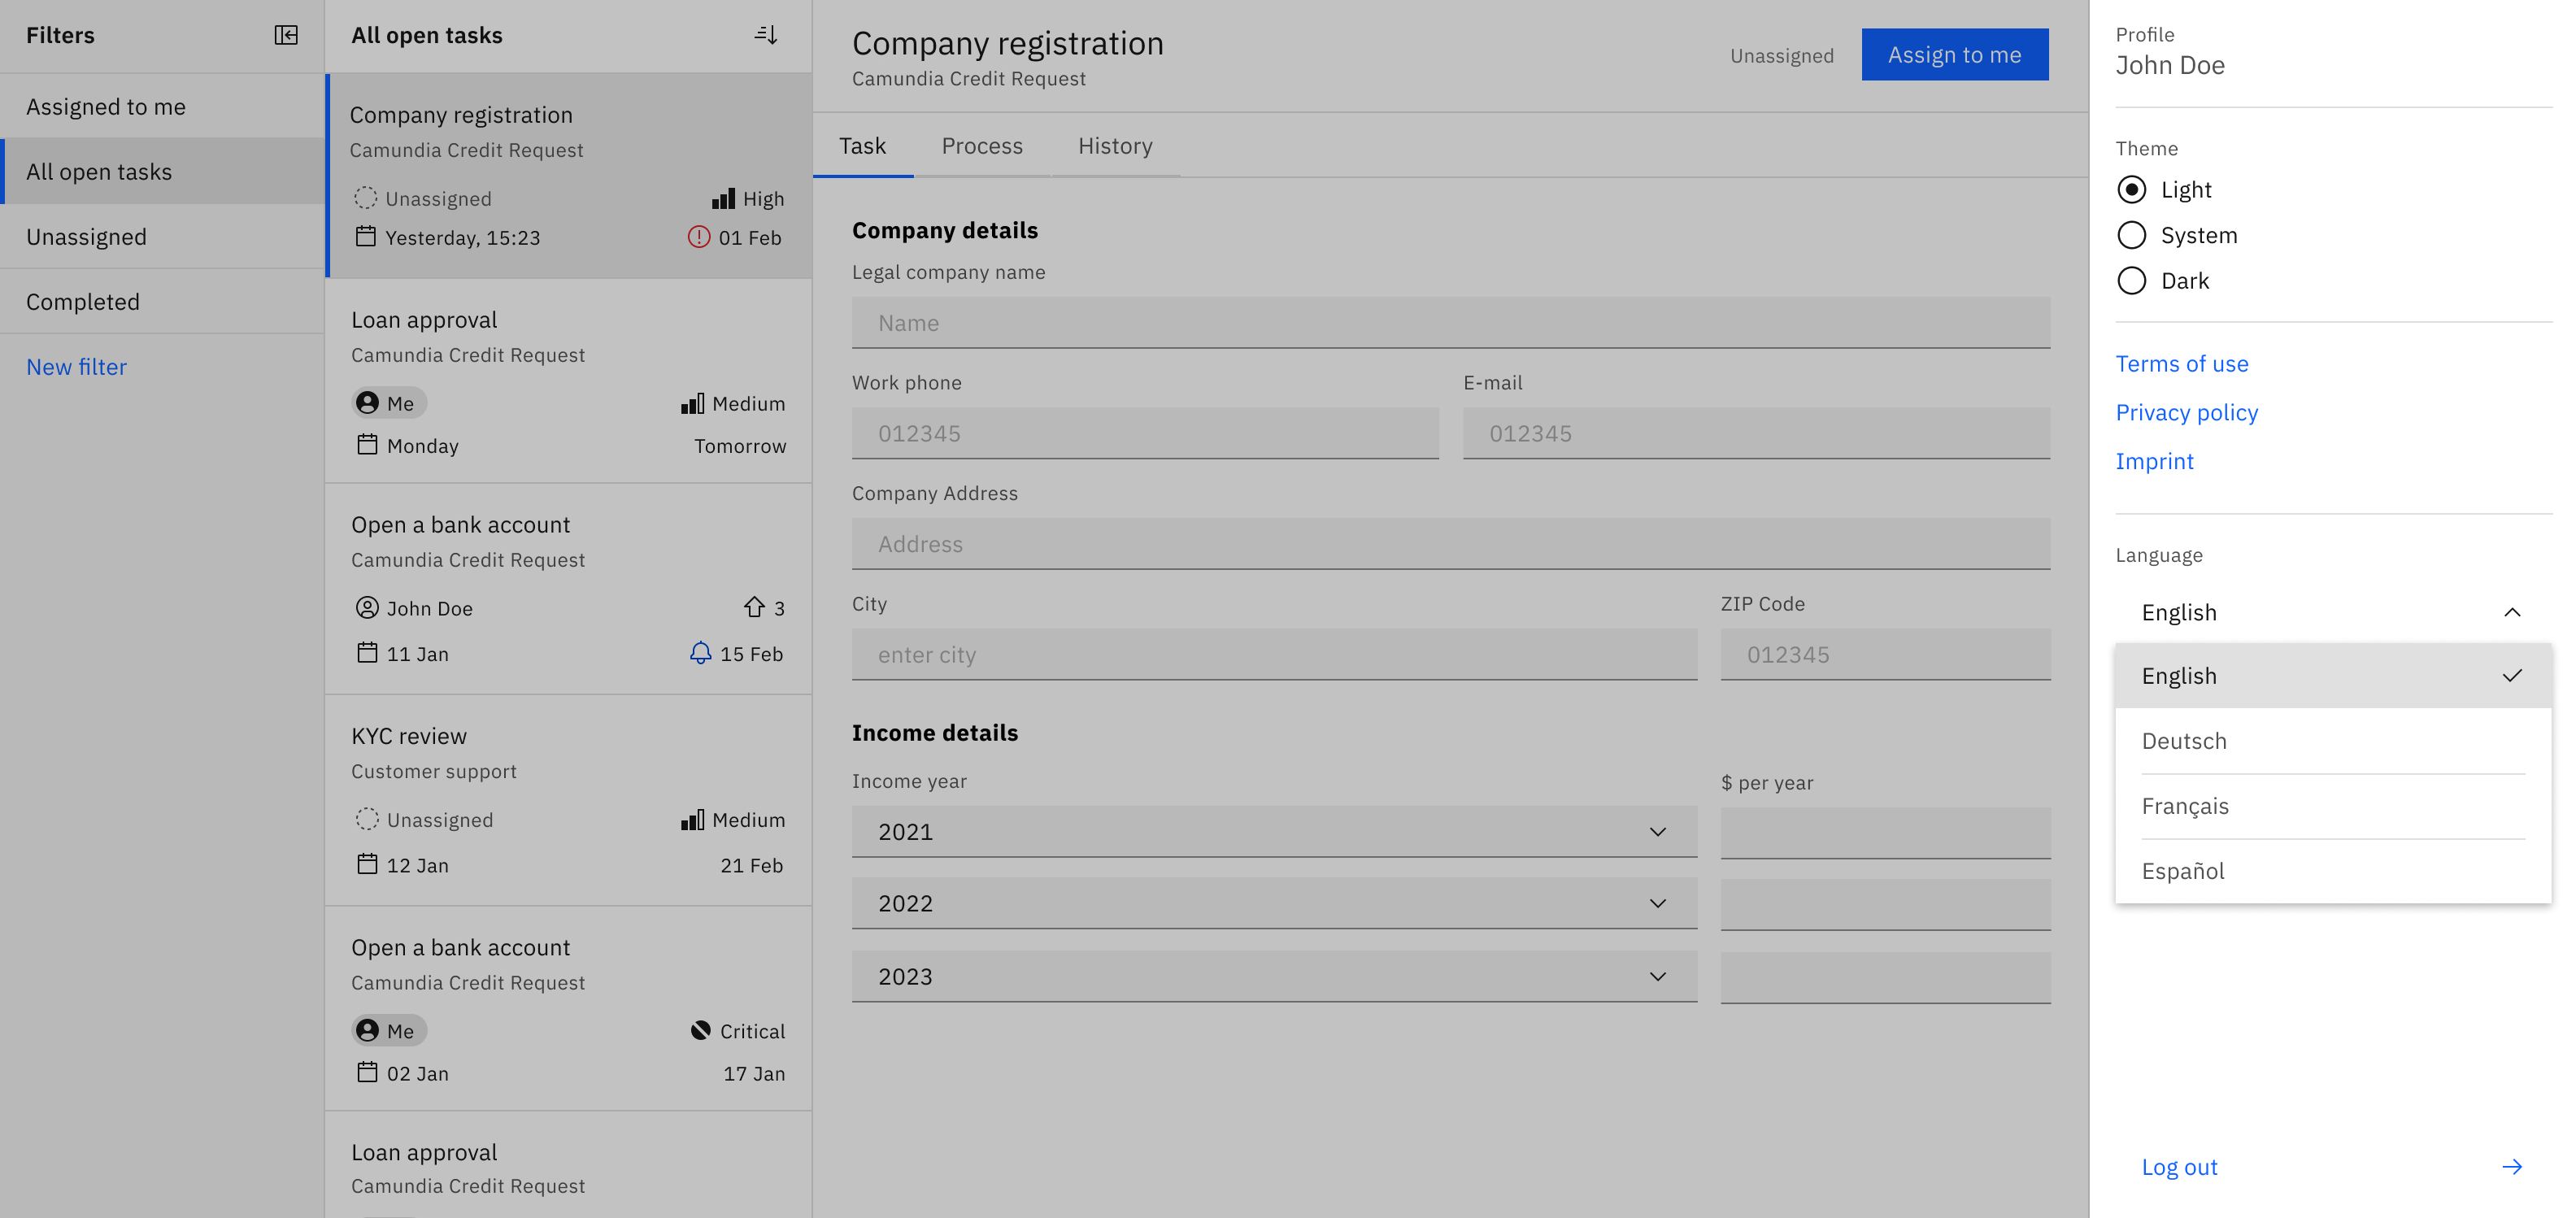Click the red overdue icon next to 01 Feb
This screenshot has width=2576, height=1218.
pyautogui.click(x=699, y=237)
